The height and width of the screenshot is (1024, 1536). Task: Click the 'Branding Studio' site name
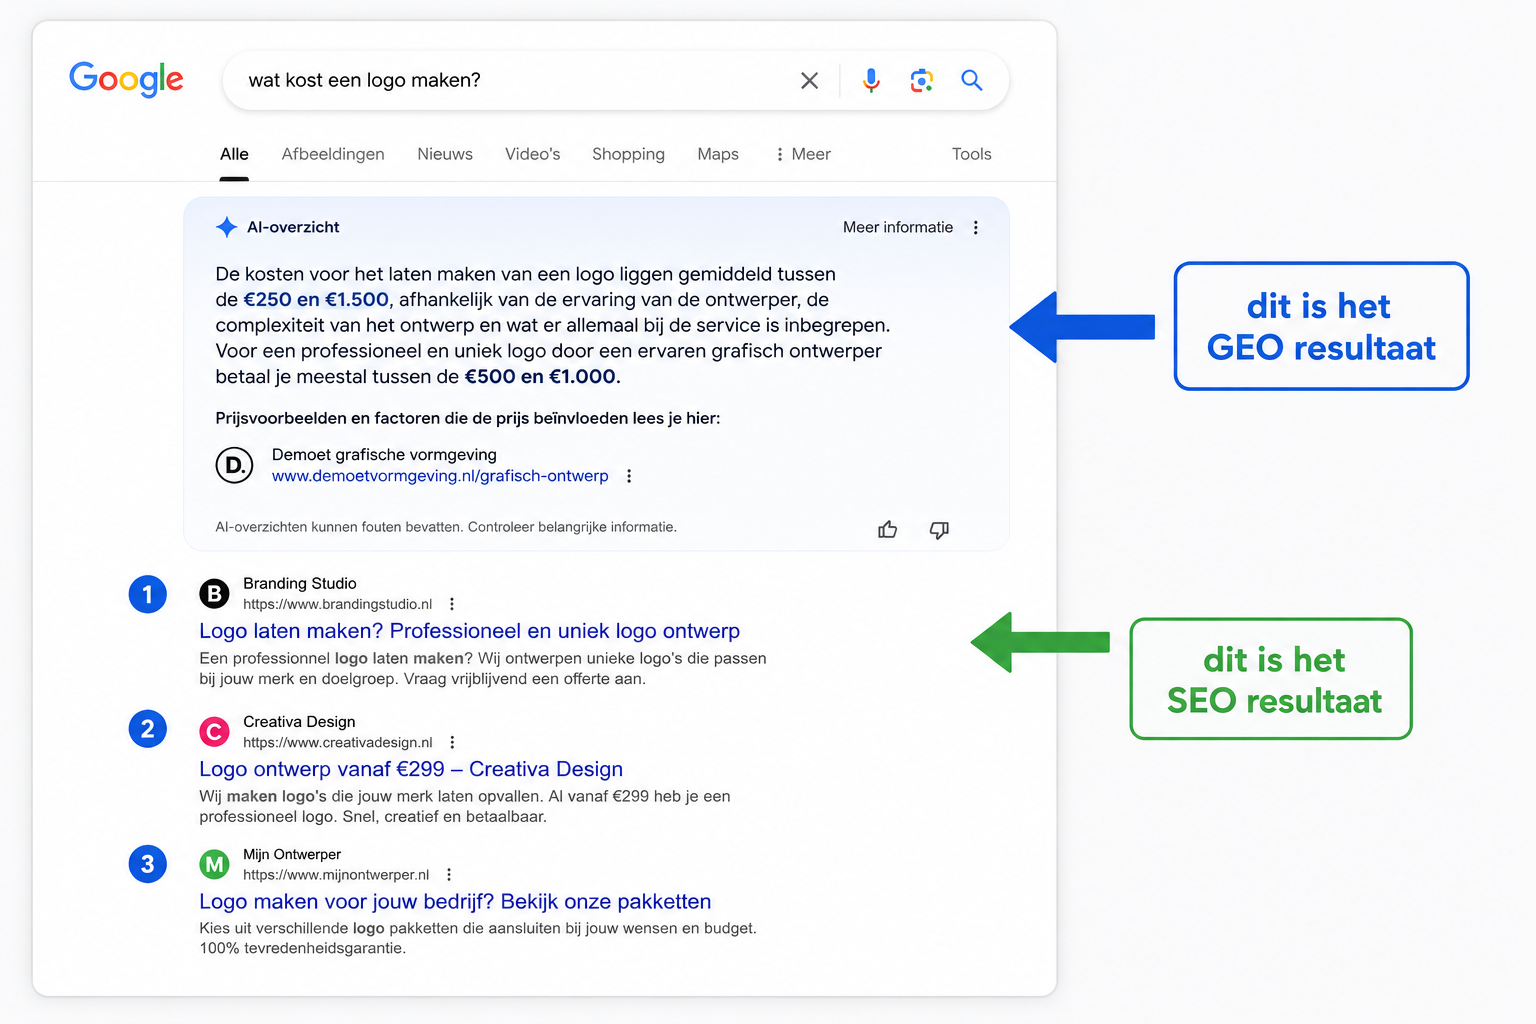pos(300,584)
